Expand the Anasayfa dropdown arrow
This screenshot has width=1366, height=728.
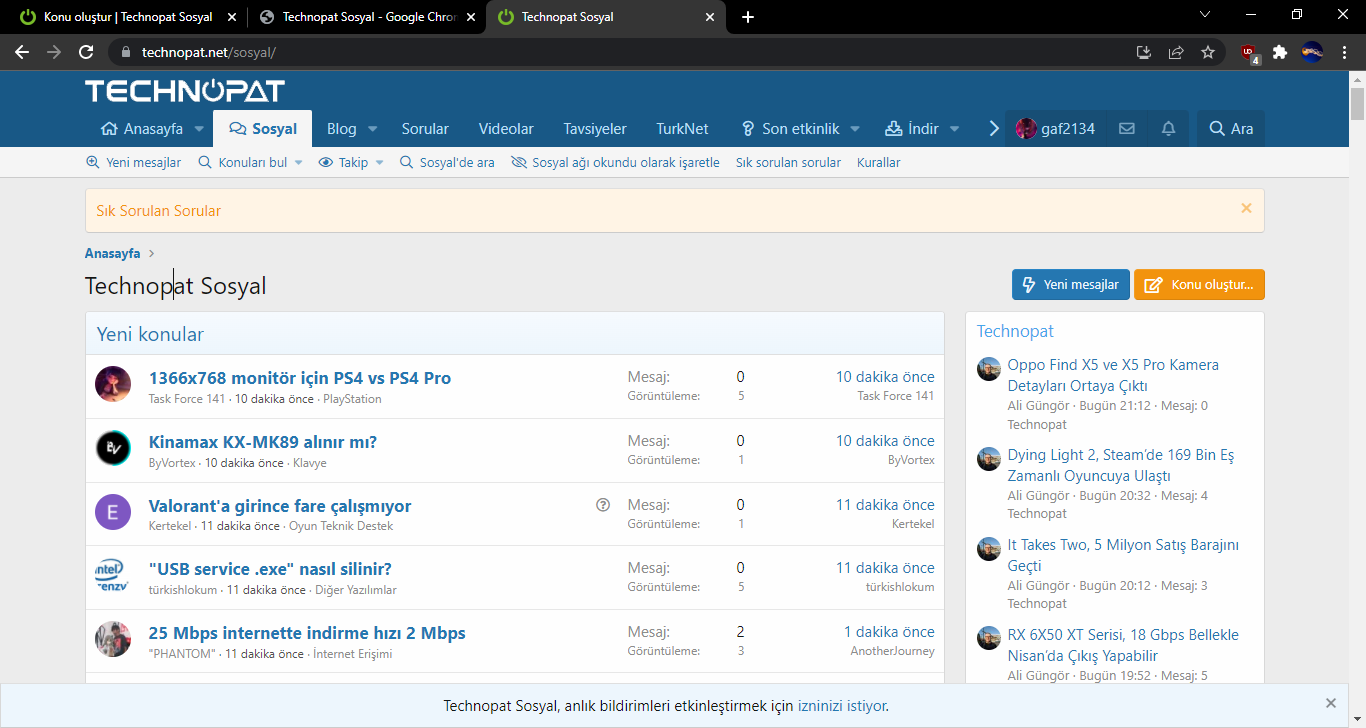(x=199, y=129)
